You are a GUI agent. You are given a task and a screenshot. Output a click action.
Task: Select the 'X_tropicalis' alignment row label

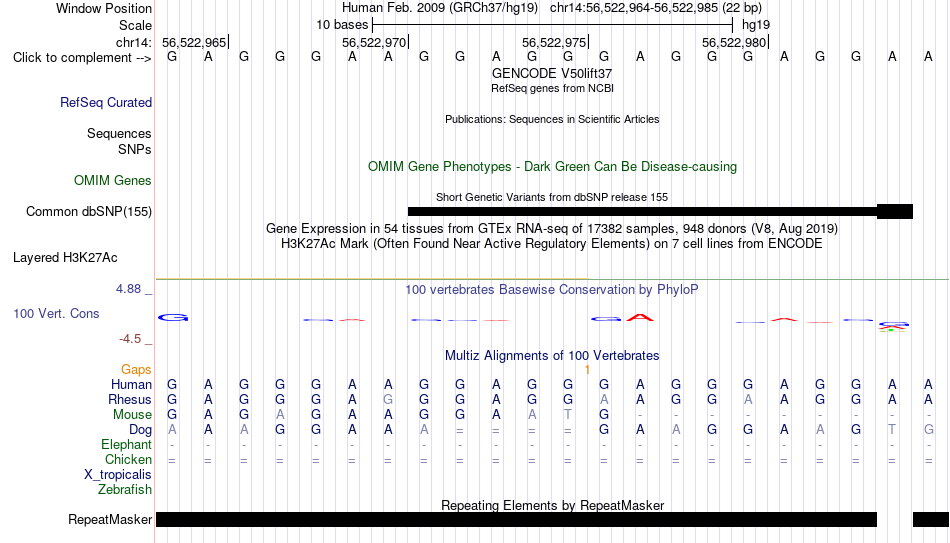coord(118,475)
